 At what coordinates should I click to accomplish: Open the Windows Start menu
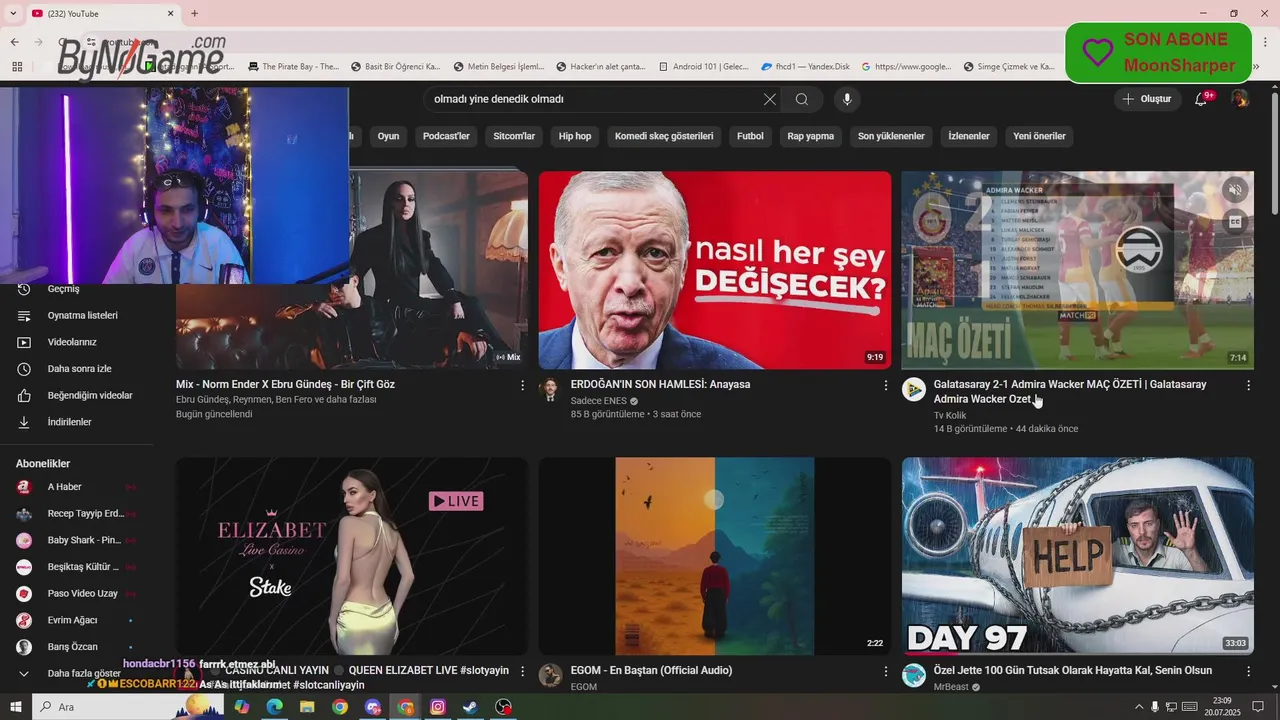16,707
